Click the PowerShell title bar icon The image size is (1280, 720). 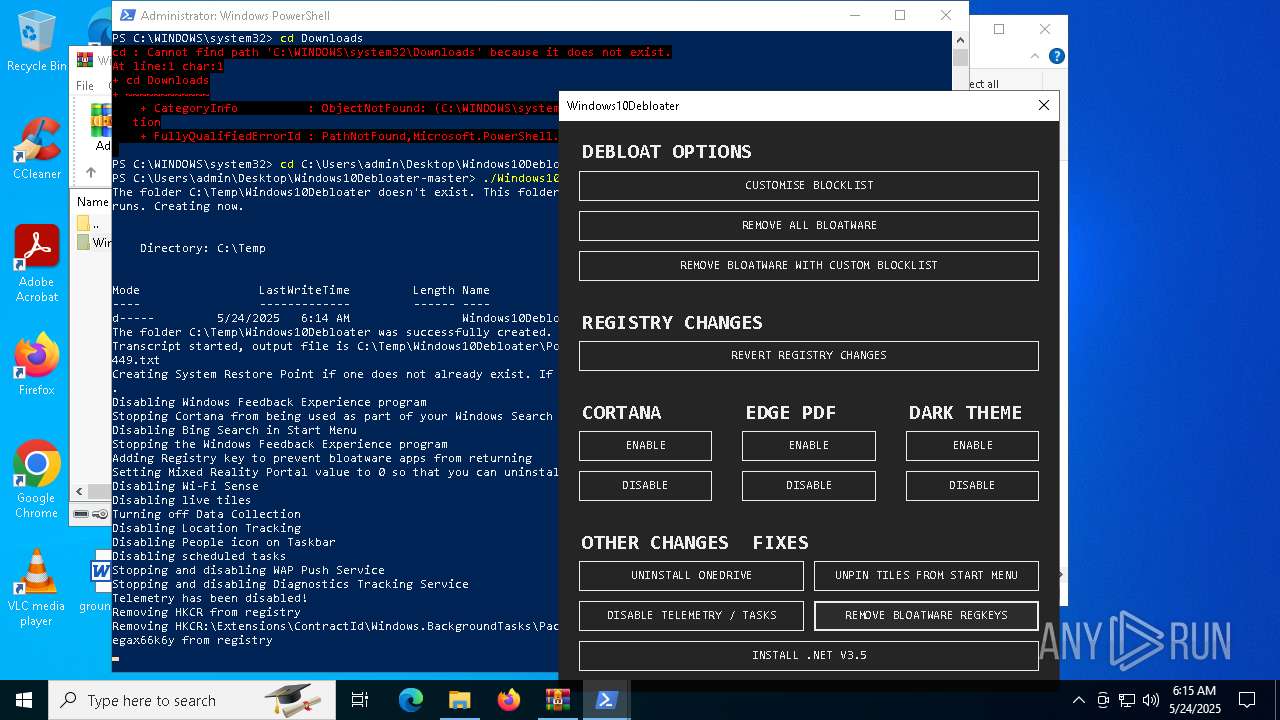pyautogui.click(x=126, y=15)
